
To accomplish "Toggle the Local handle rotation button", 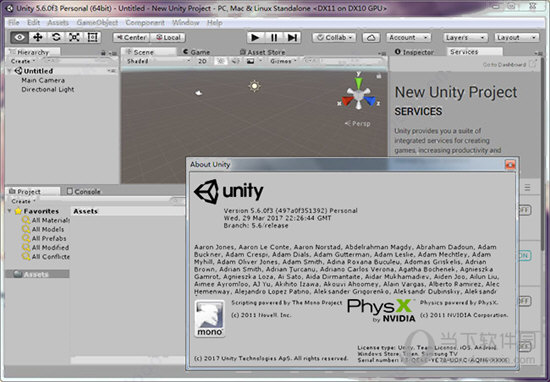I will click(x=168, y=38).
